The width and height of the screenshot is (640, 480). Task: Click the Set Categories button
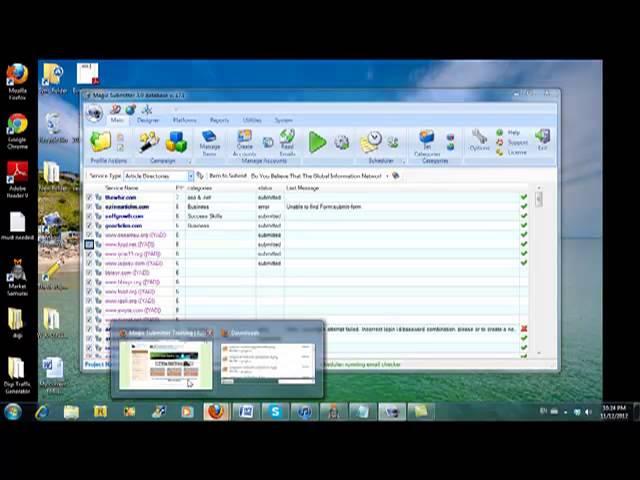coord(427,143)
